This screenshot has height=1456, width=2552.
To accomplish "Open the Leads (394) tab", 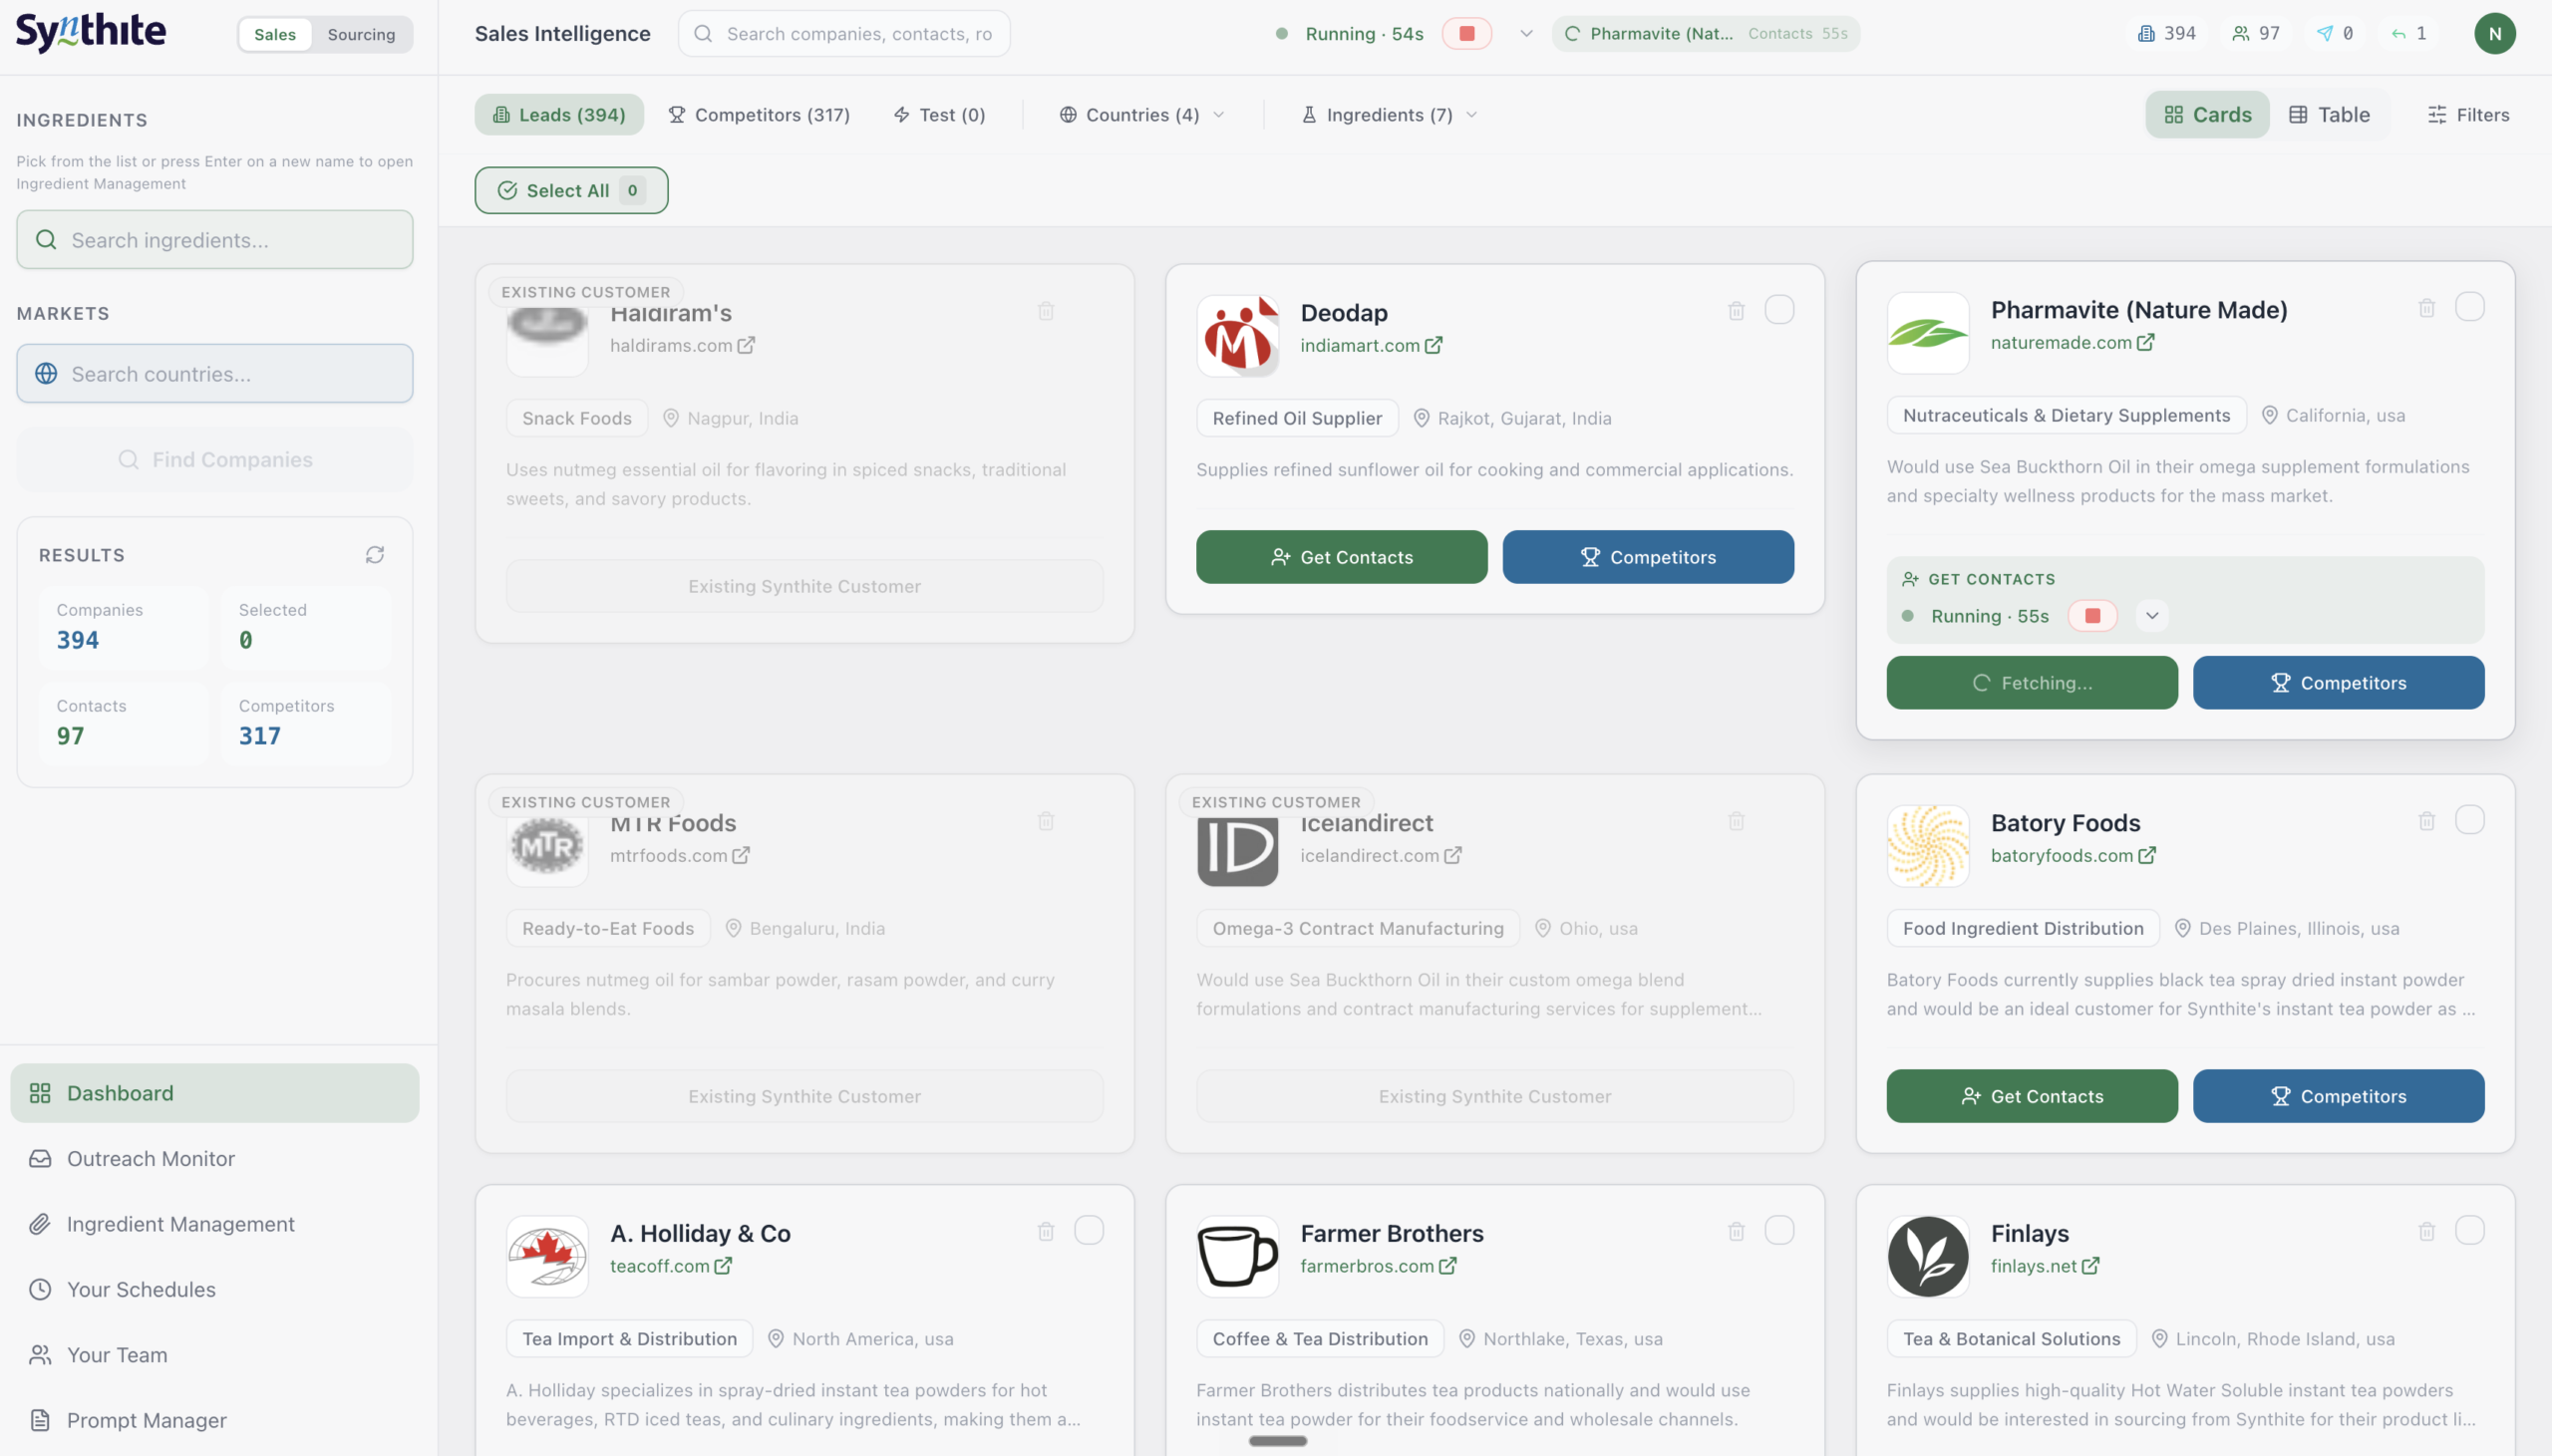I will tap(559, 114).
